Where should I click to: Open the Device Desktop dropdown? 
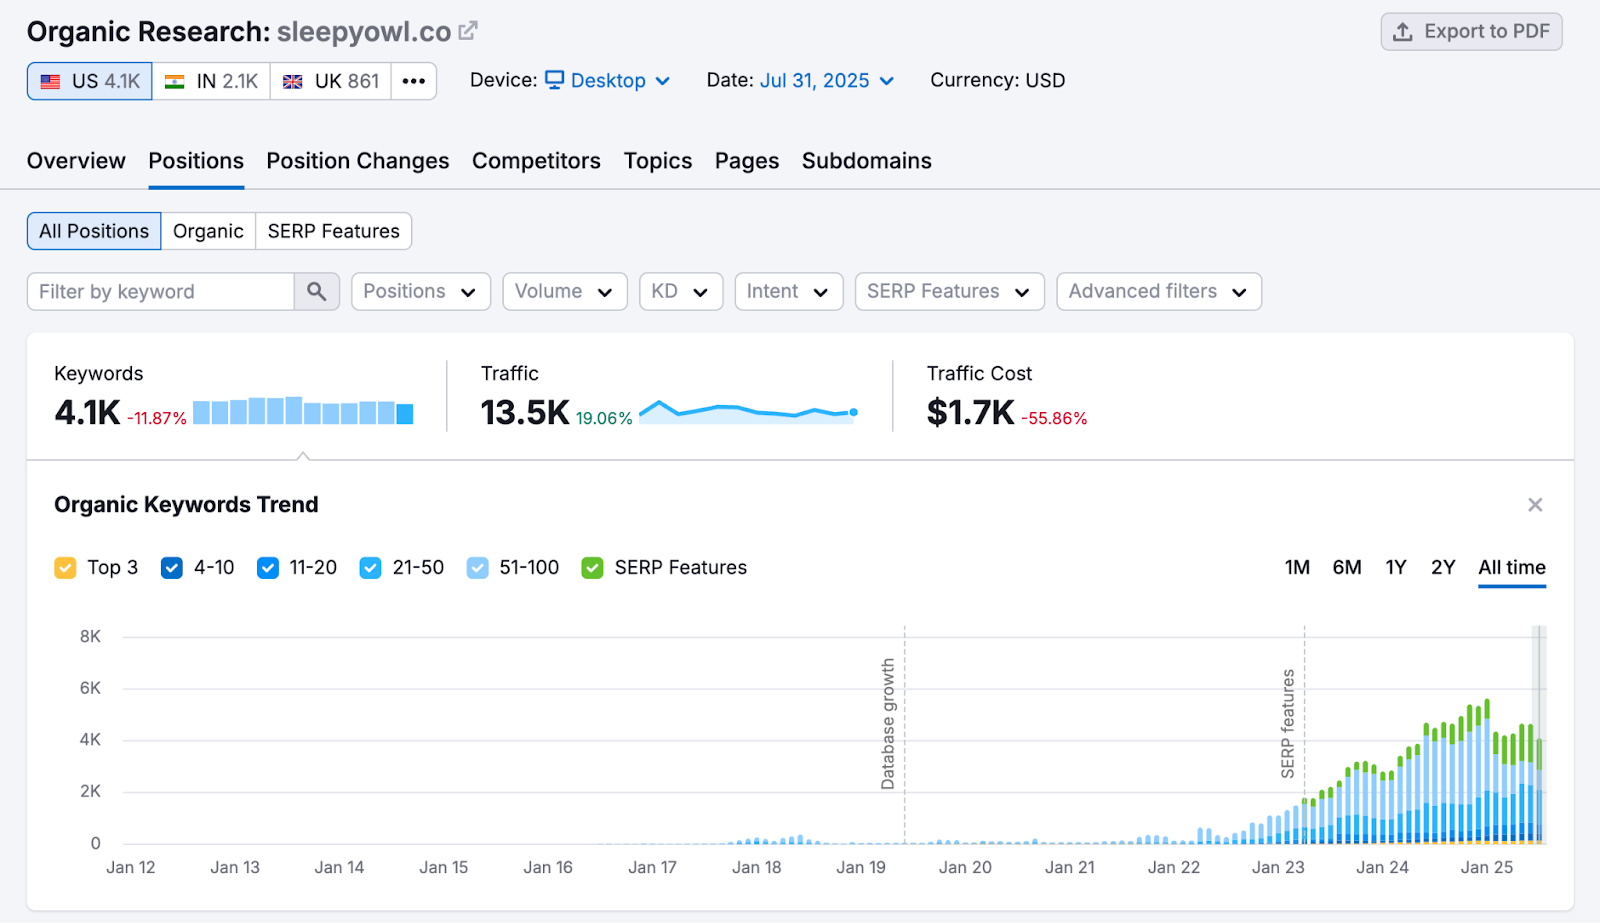(x=608, y=81)
